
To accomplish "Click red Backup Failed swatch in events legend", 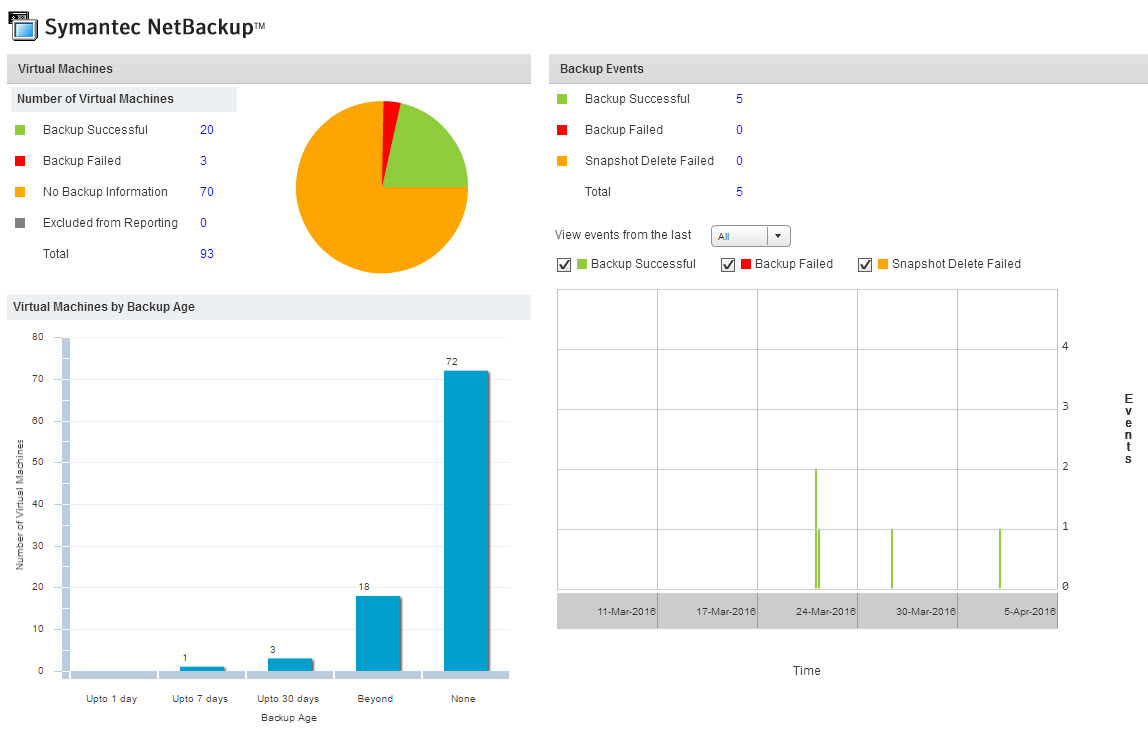I will (562, 130).
